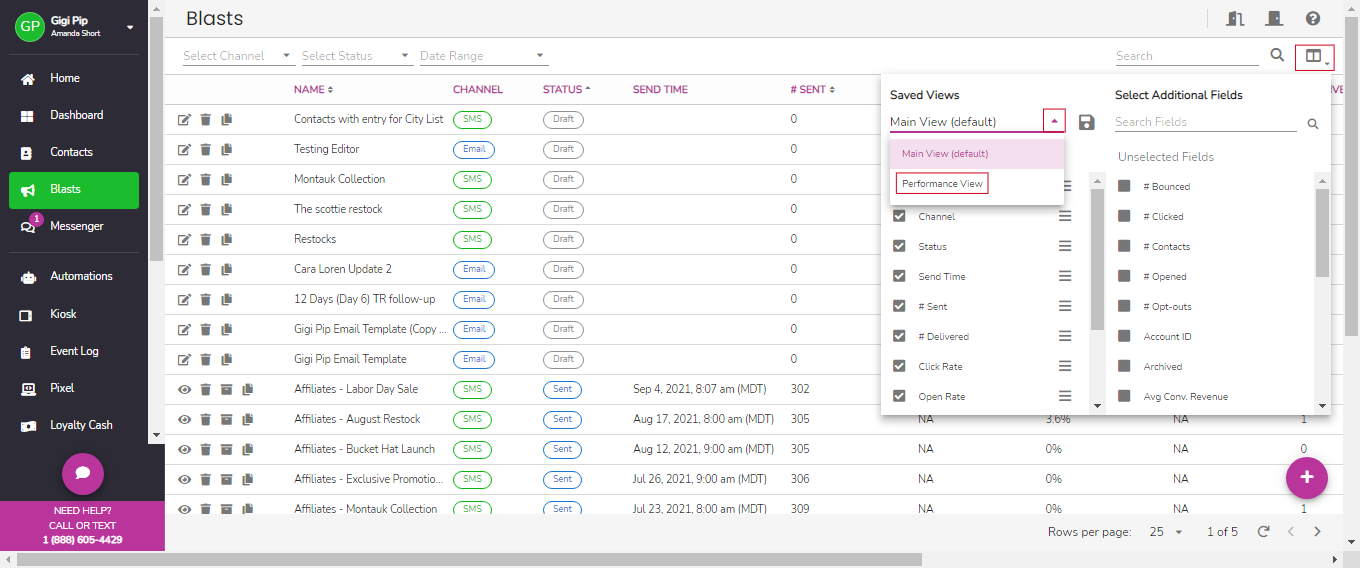Image resolution: width=1360 pixels, height=568 pixels.
Task: Click the save view floppy disk icon
Action: pos(1087,122)
